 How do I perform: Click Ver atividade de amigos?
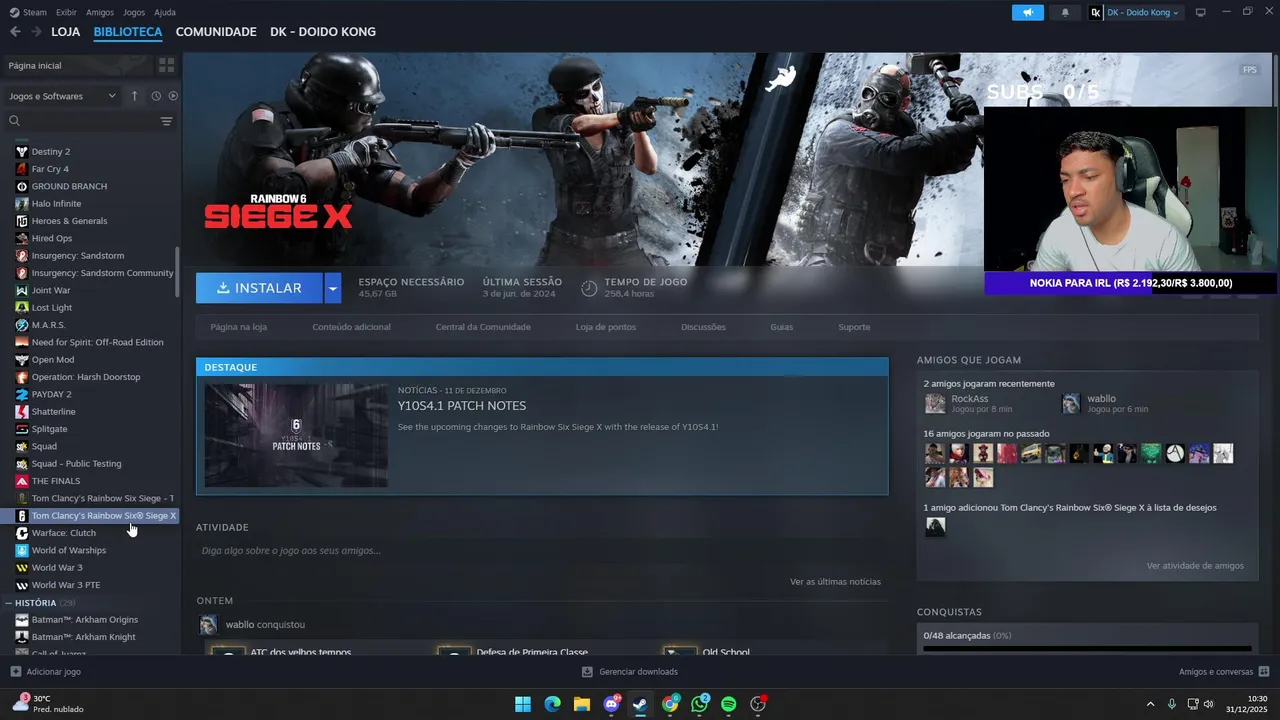pos(1195,566)
